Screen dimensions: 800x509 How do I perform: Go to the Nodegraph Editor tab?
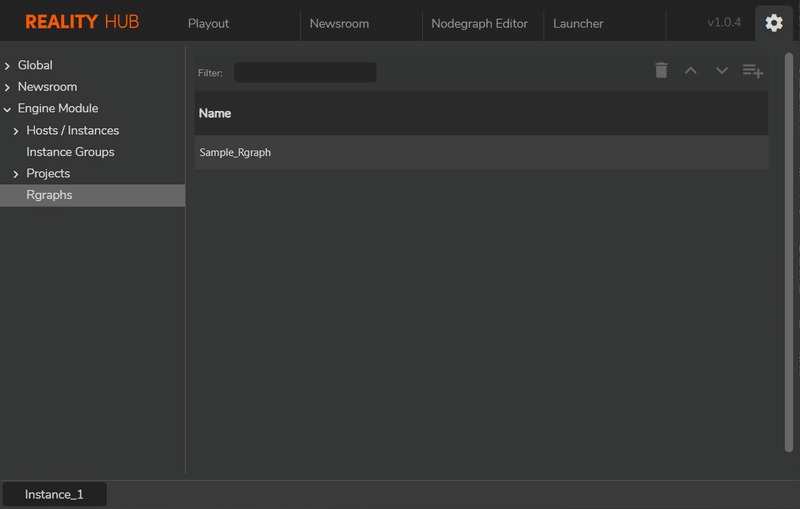pos(479,23)
